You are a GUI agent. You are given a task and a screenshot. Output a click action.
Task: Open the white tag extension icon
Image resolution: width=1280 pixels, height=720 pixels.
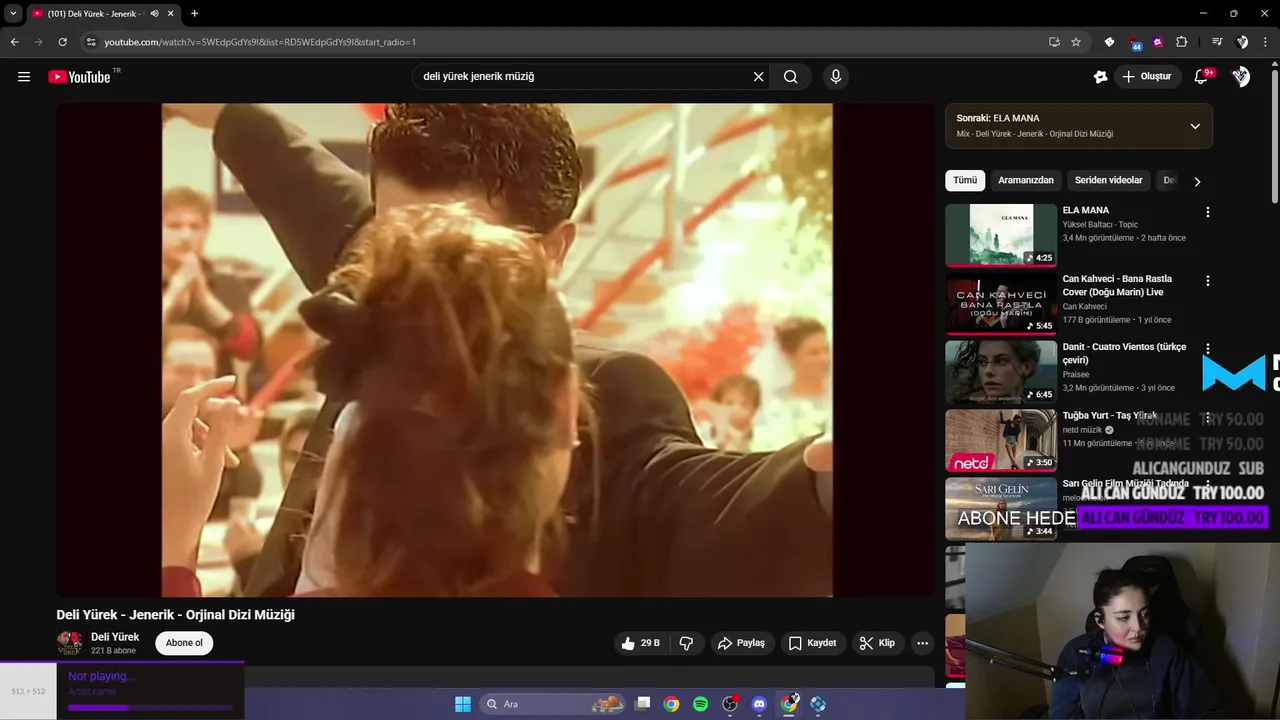1109,42
